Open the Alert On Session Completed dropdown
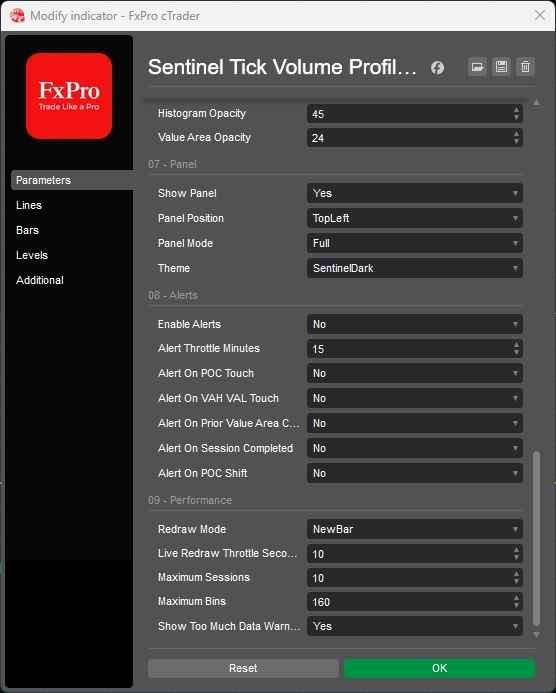Viewport: 556px width, 693px height. point(415,448)
